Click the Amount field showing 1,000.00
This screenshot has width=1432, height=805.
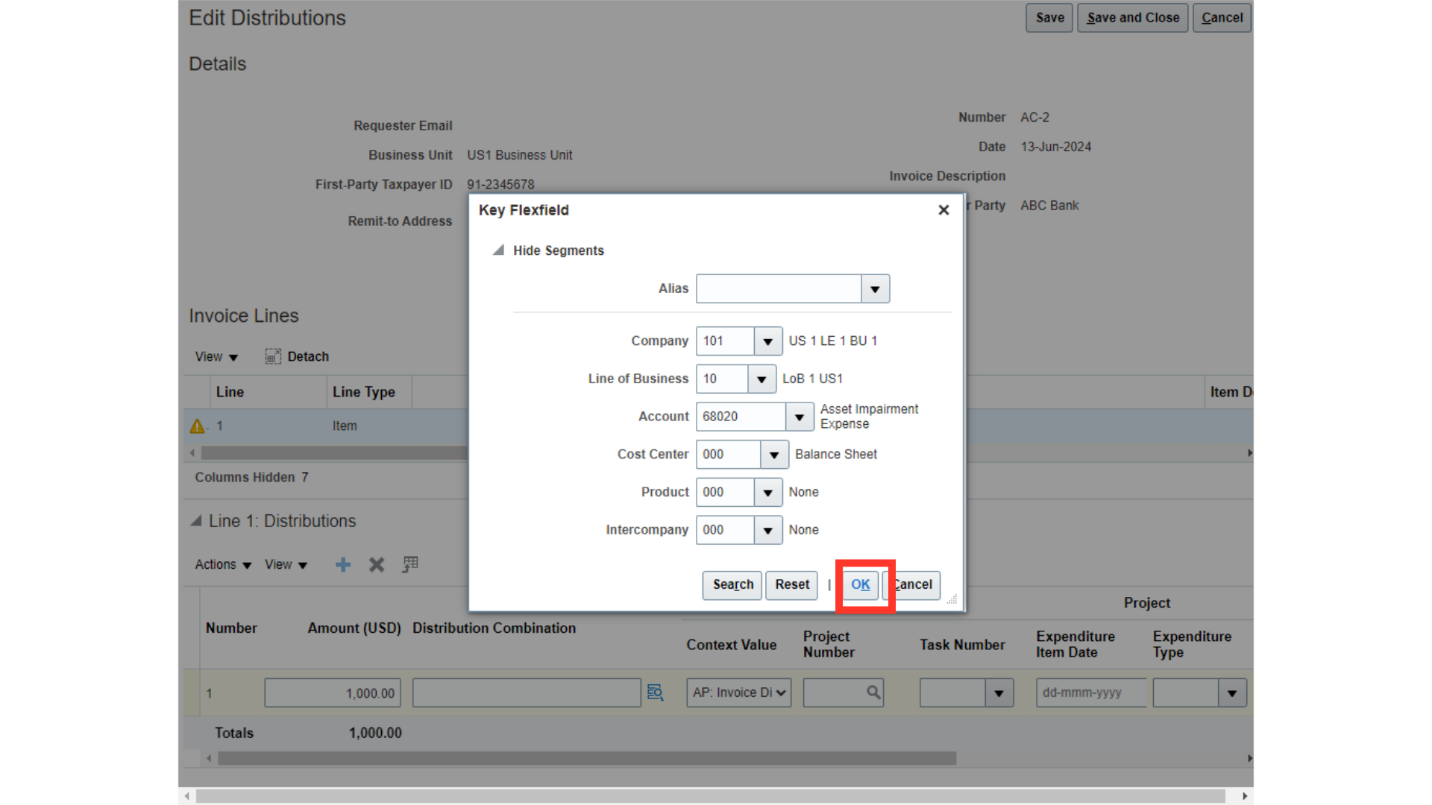tap(333, 693)
